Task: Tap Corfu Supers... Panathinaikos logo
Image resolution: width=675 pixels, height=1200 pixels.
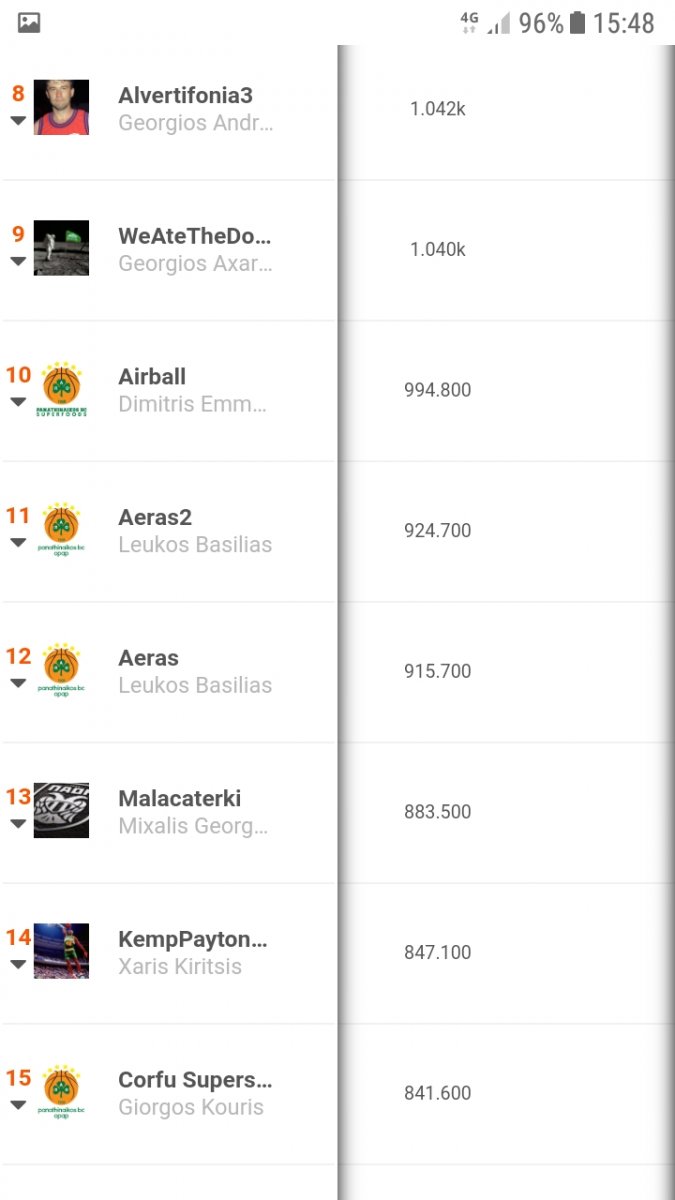Action: (x=62, y=1092)
